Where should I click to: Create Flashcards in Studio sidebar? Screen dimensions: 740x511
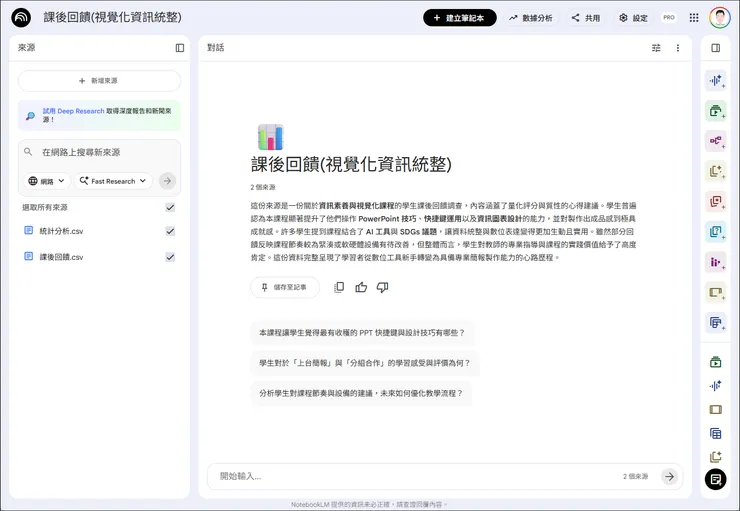[x=715, y=201]
